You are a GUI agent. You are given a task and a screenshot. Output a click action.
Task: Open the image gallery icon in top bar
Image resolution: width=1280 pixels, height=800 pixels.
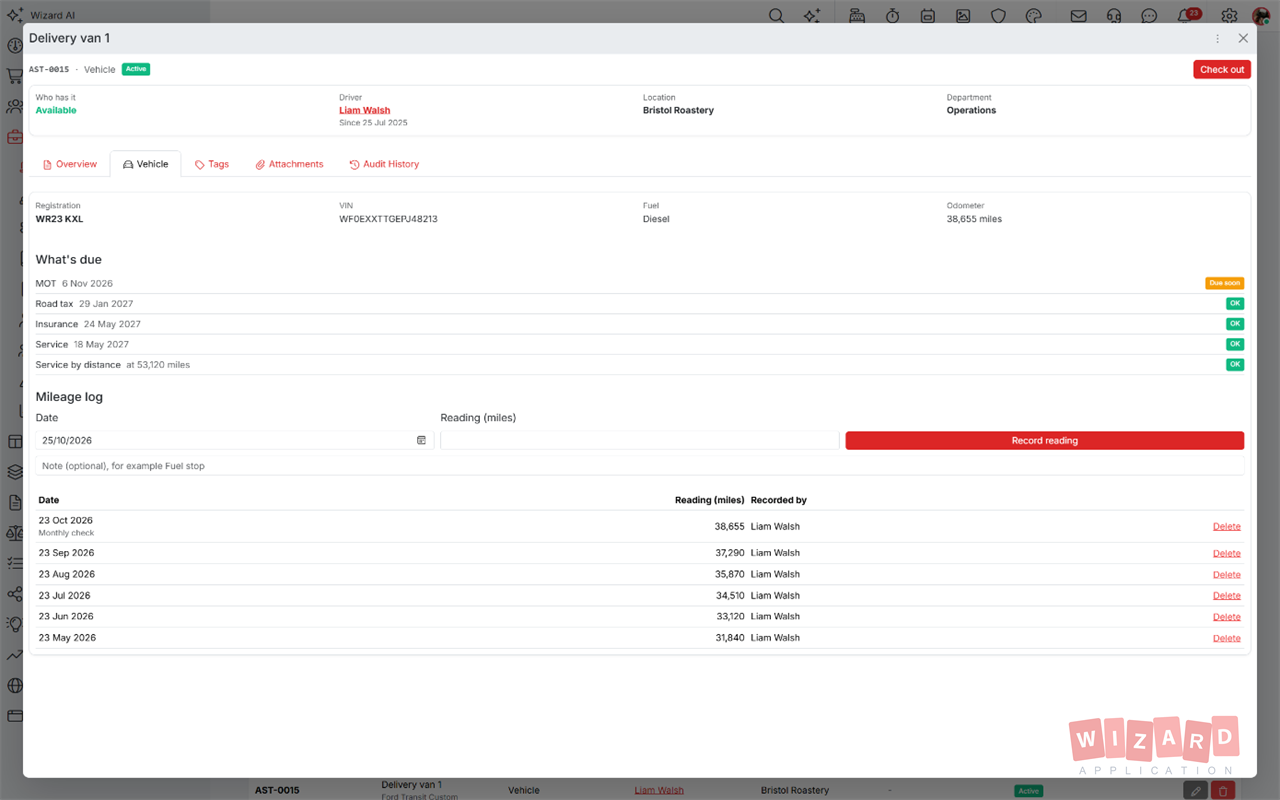[963, 15]
